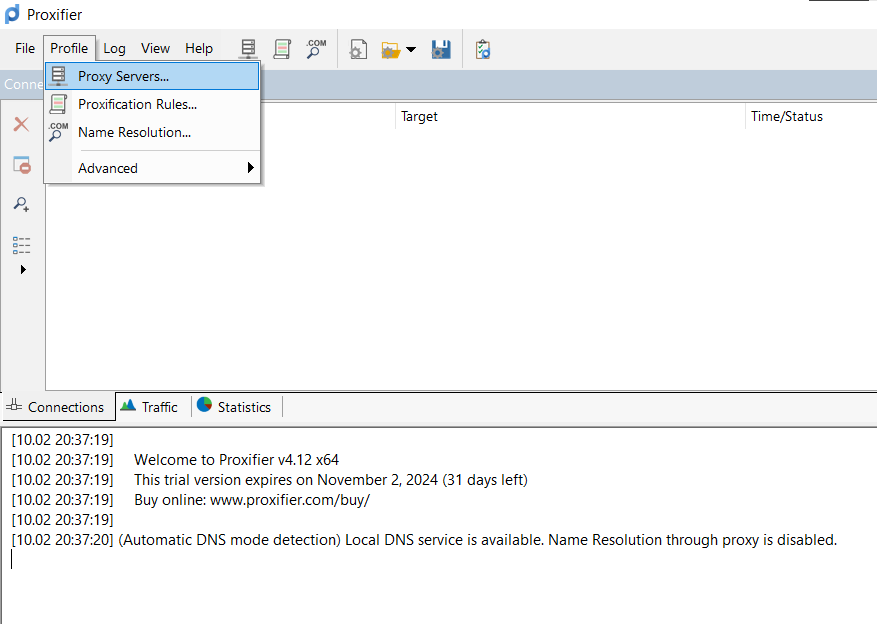Viewport: 877px width, 624px height.
Task: Expand the Advanced submenu
Action: click(152, 168)
